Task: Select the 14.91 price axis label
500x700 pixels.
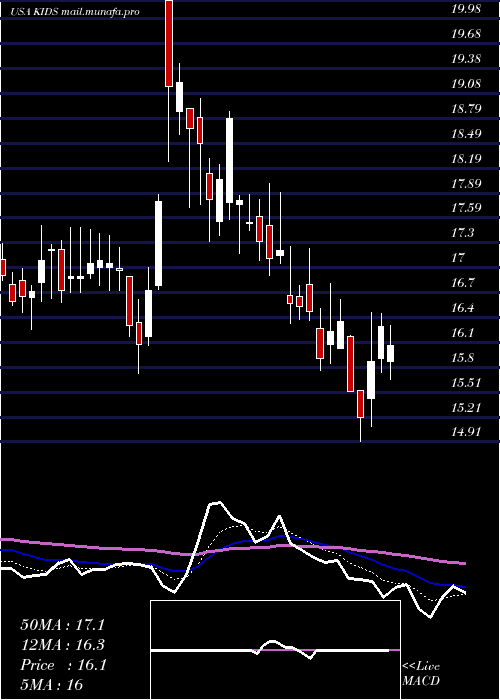Action: pyautogui.click(x=466, y=432)
